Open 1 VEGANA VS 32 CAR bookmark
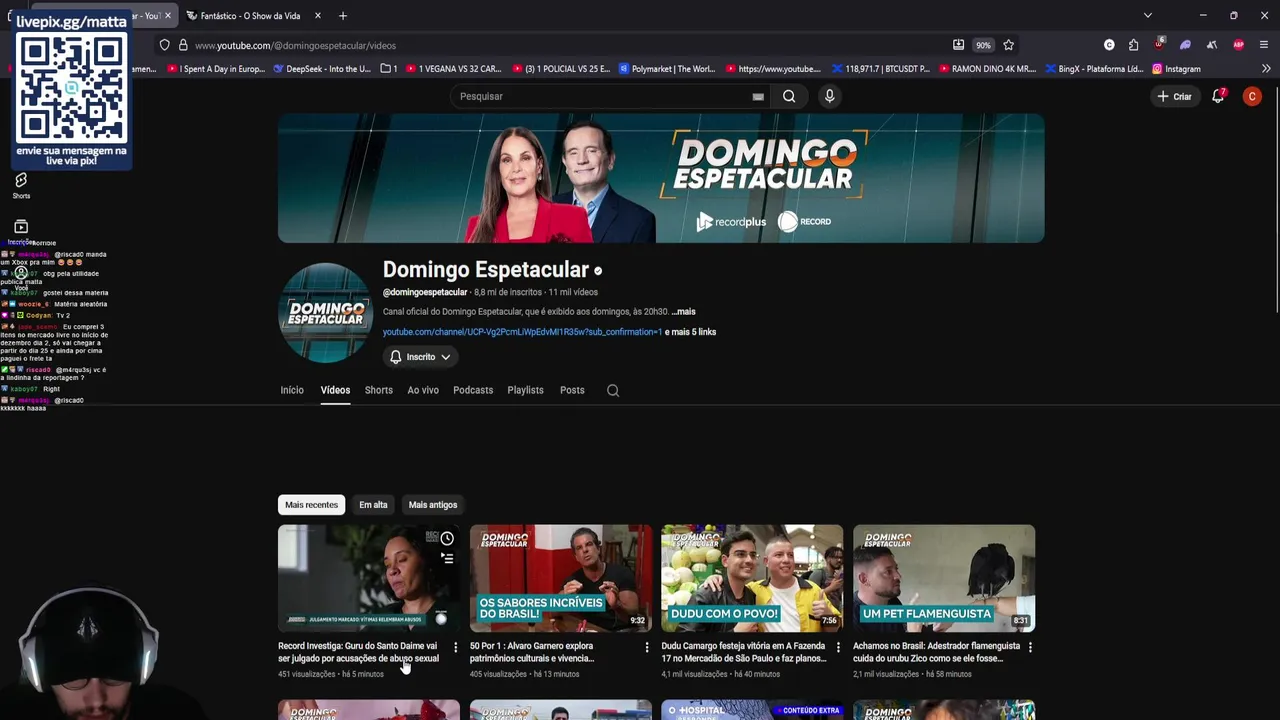 453,69
